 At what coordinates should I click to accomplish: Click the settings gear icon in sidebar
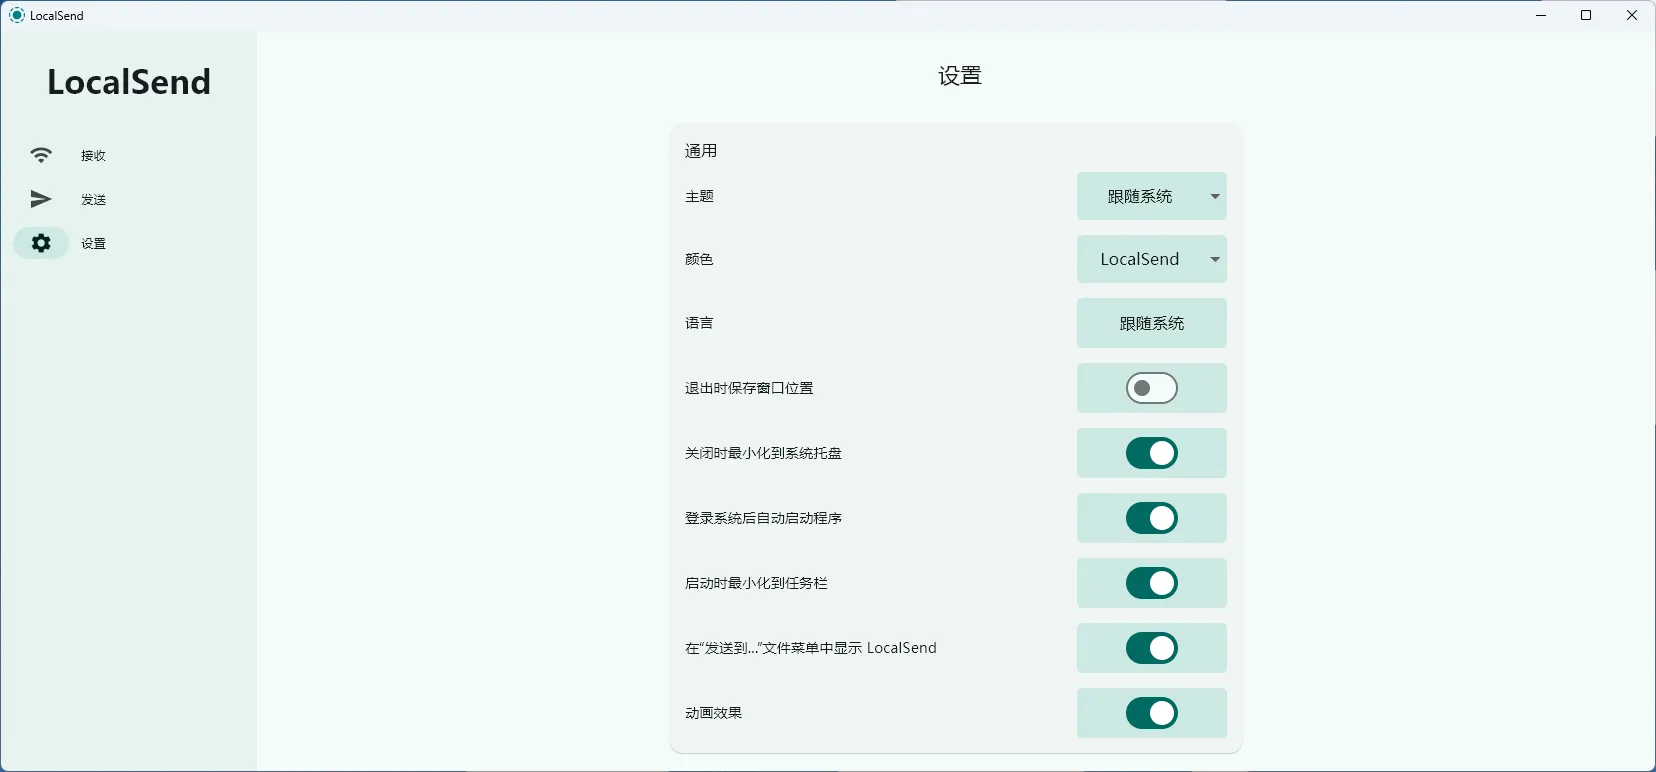[x=41, y=243]
